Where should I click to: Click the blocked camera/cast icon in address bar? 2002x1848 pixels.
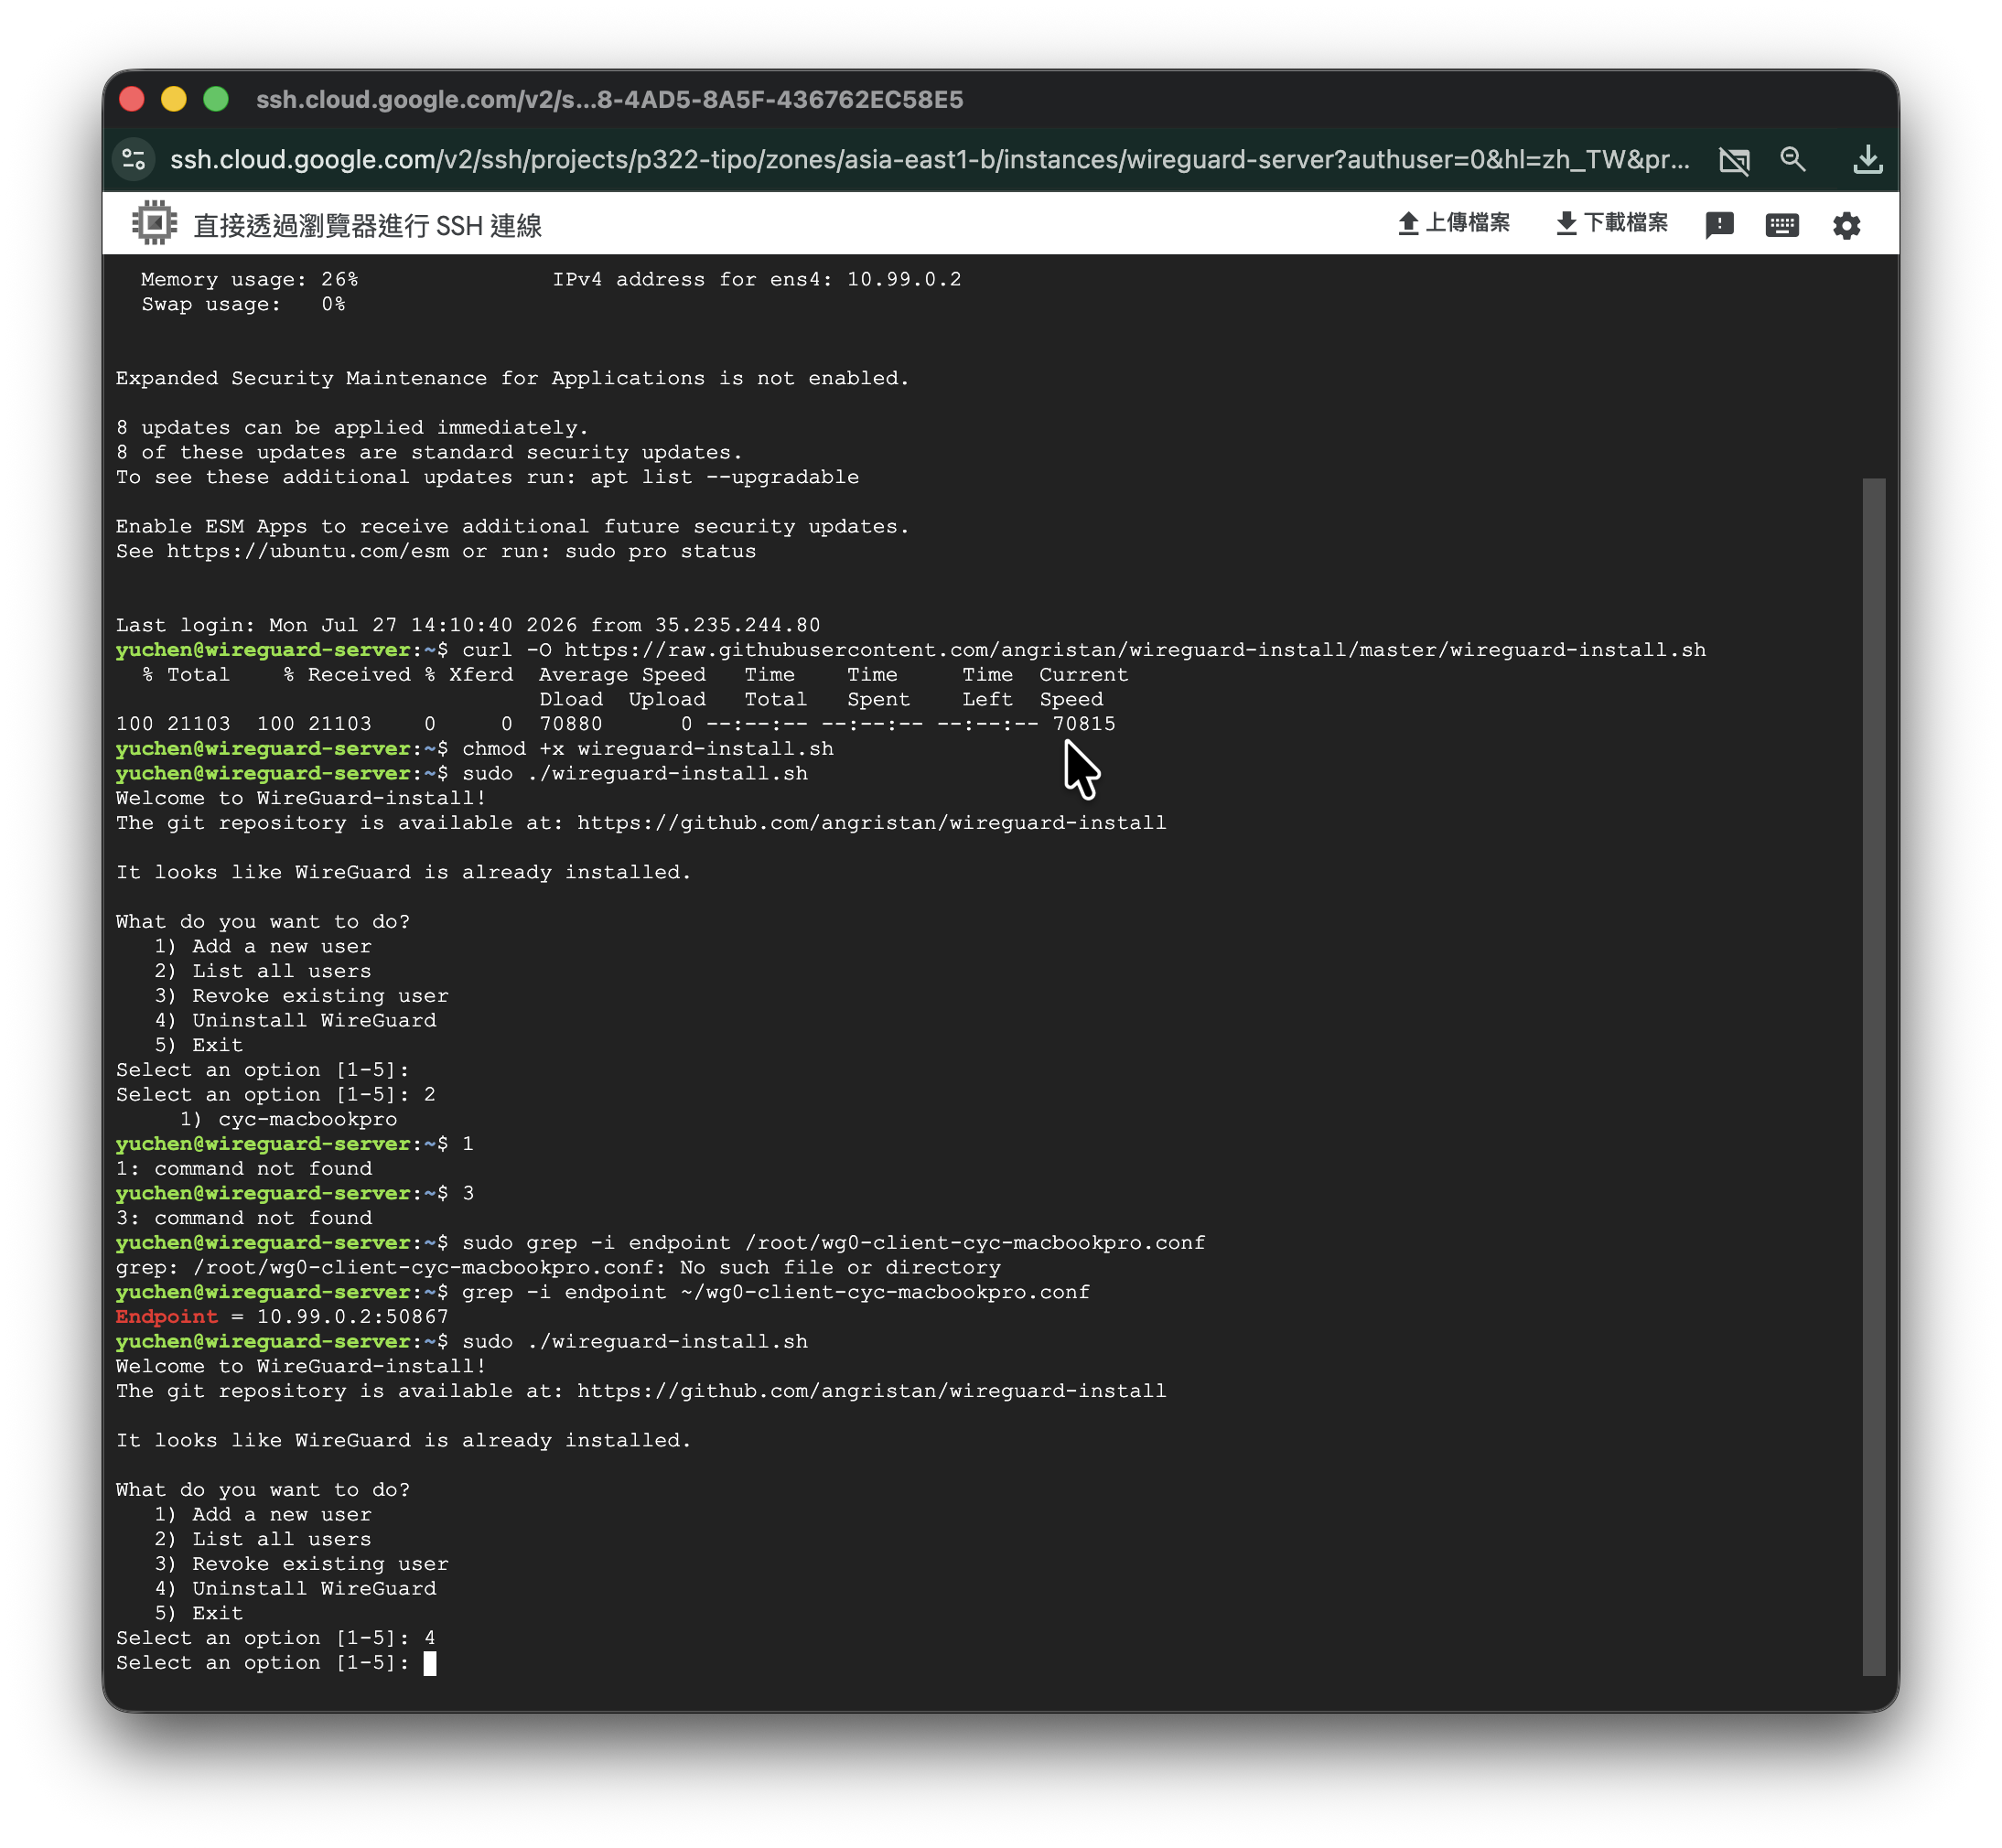pos(1734,160)
